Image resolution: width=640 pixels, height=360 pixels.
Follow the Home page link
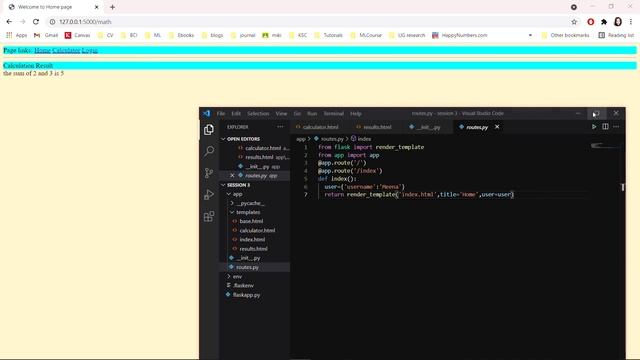[x=42, y=50]
